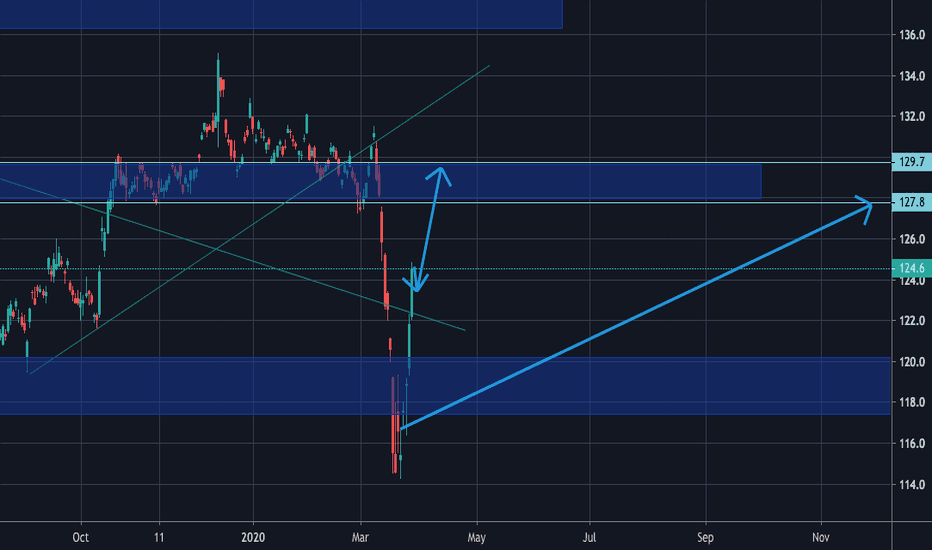Viewport: 932px width, 550px height.
Task: Click the 129.7 price line label
Action: pyautogui.click(x=912, y=162)
